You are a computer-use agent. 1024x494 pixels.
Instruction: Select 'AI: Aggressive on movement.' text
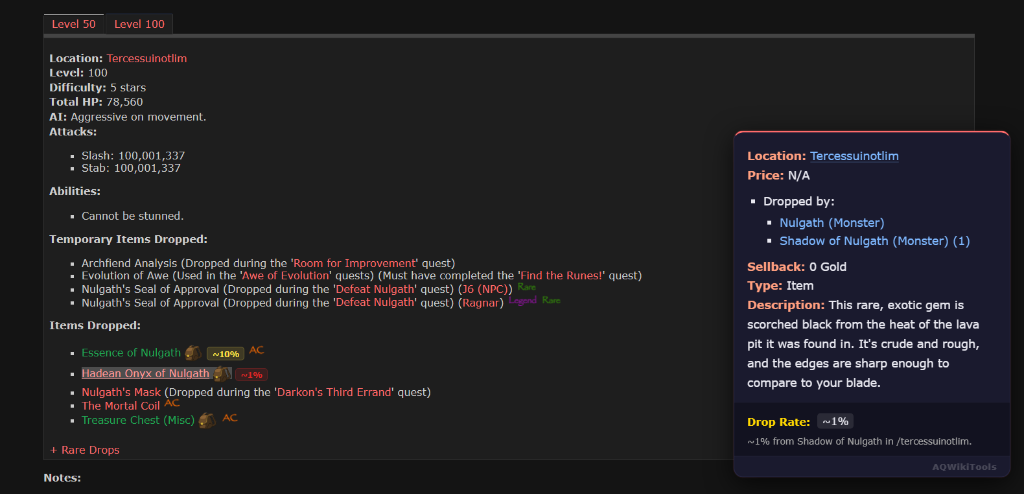point(127,117)
